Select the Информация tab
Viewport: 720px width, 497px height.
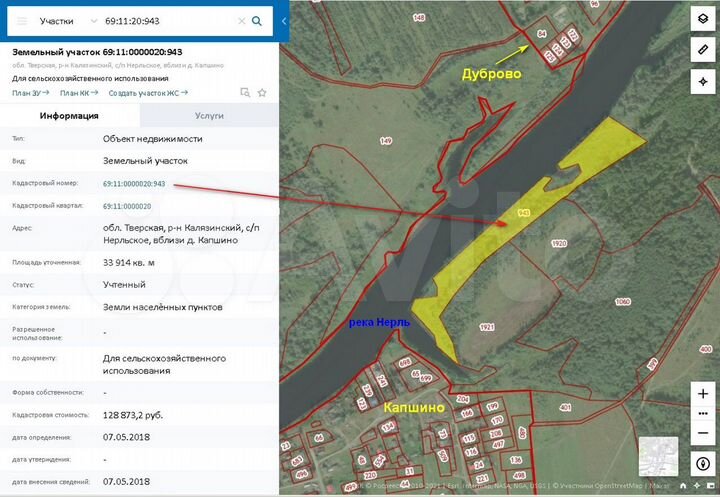tap(70, 116)
